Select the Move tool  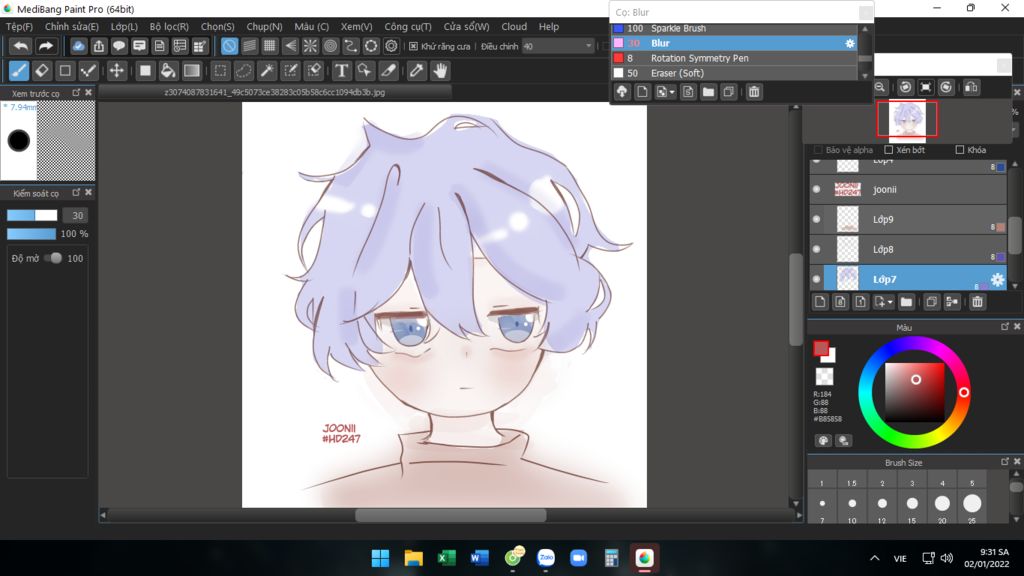pos(116,71)
